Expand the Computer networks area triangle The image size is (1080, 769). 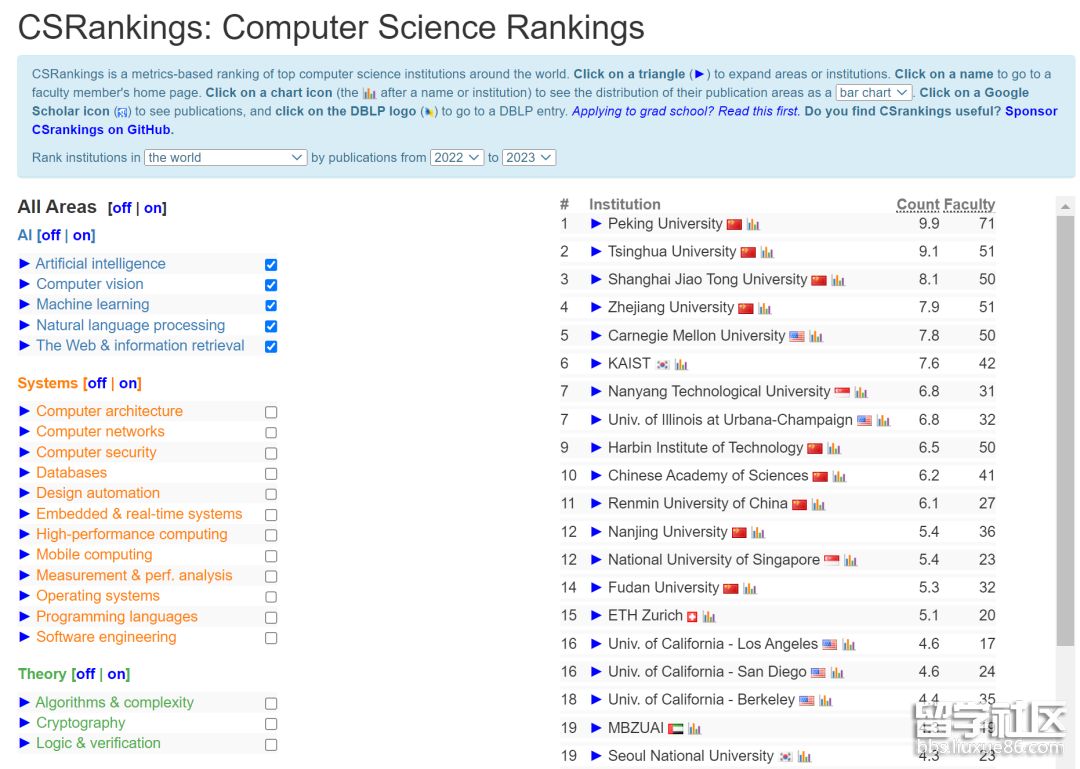point(24,431)
